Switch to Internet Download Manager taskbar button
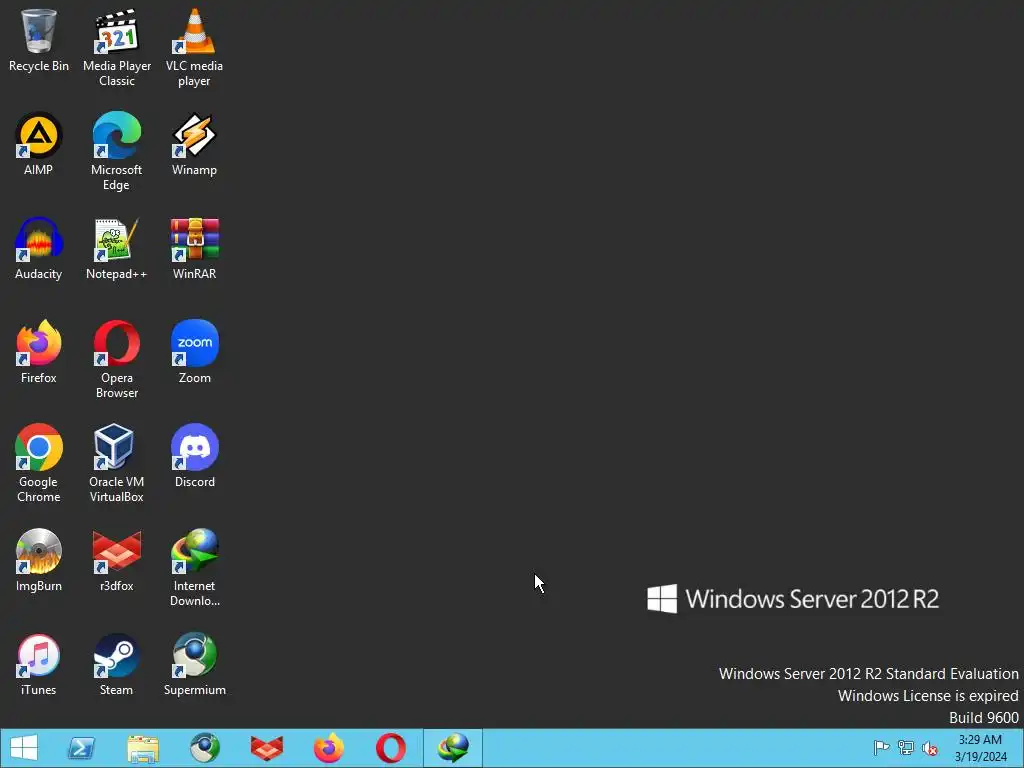The height and width of the screenshot is (768, 1024). pyautogui.click(x=453, y=748)
